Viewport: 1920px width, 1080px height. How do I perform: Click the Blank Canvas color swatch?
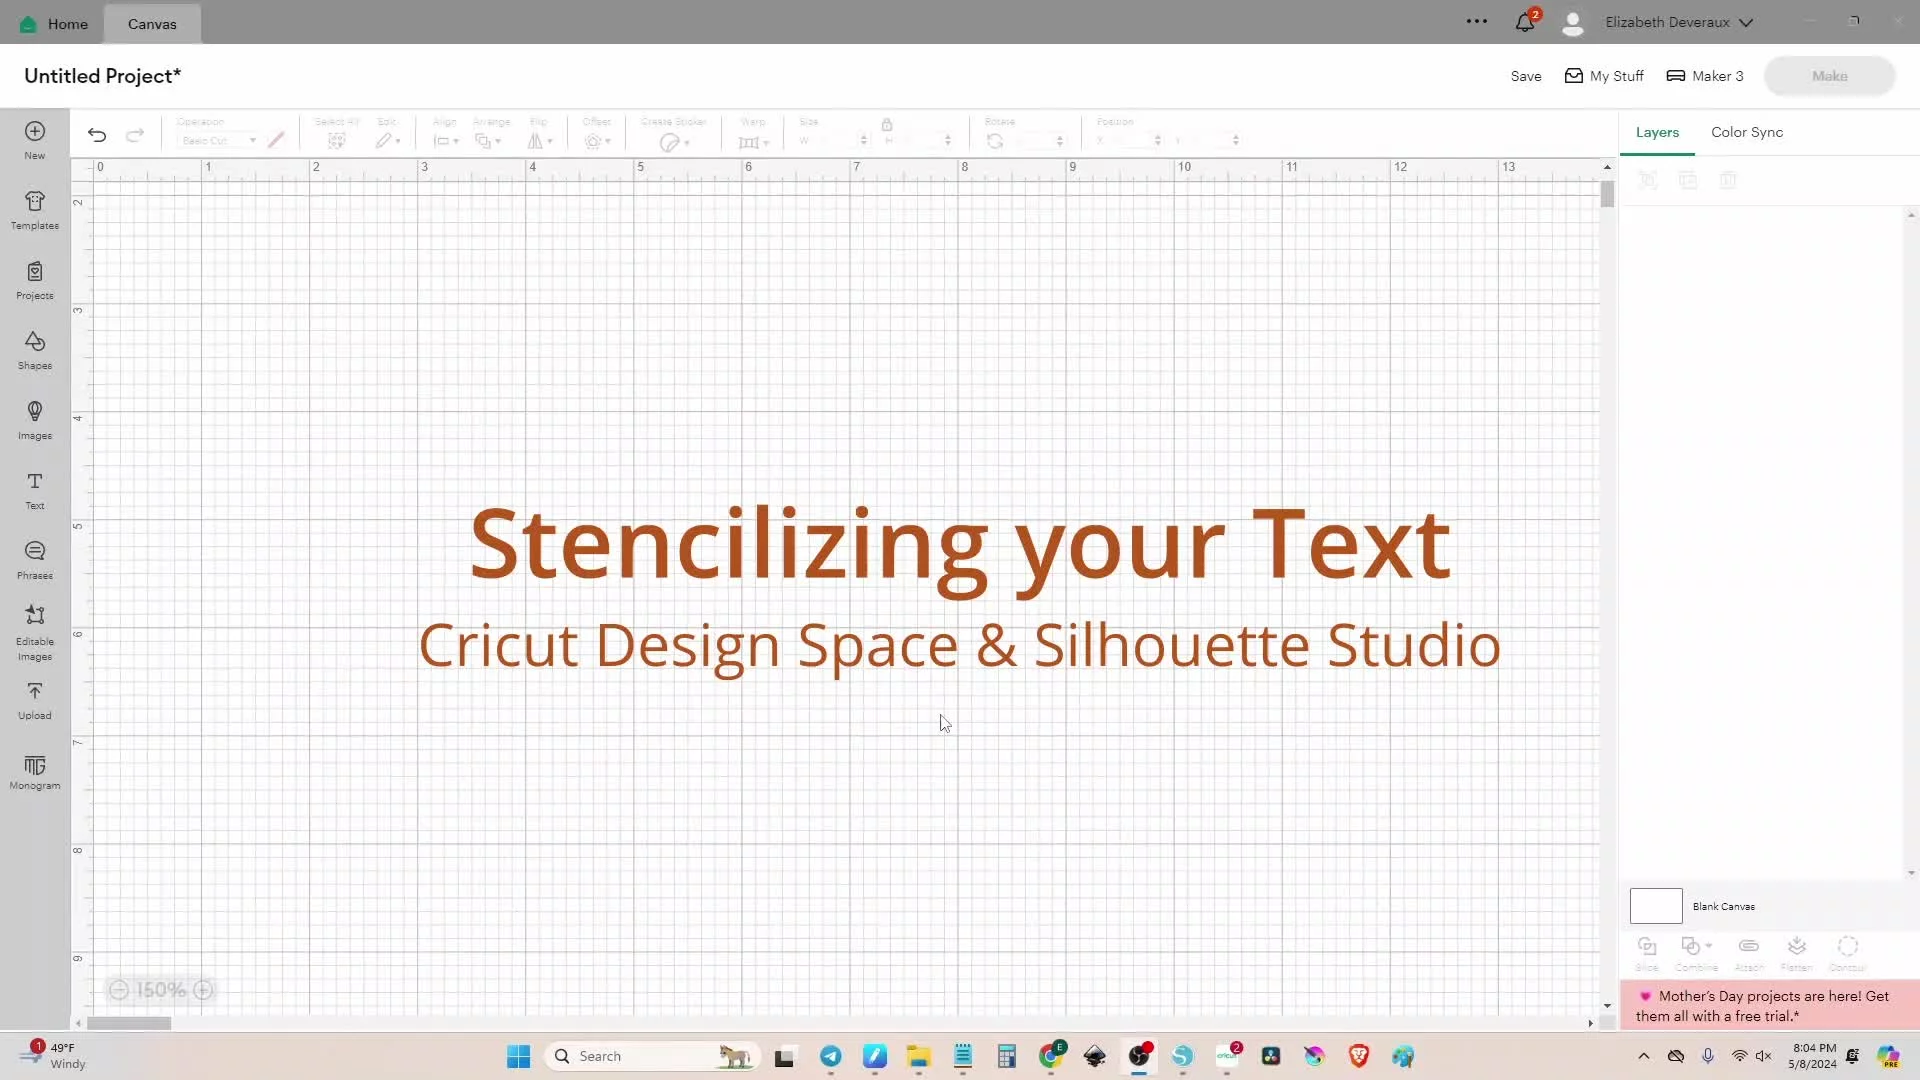pyautogui.click(x=1656, y=906)
